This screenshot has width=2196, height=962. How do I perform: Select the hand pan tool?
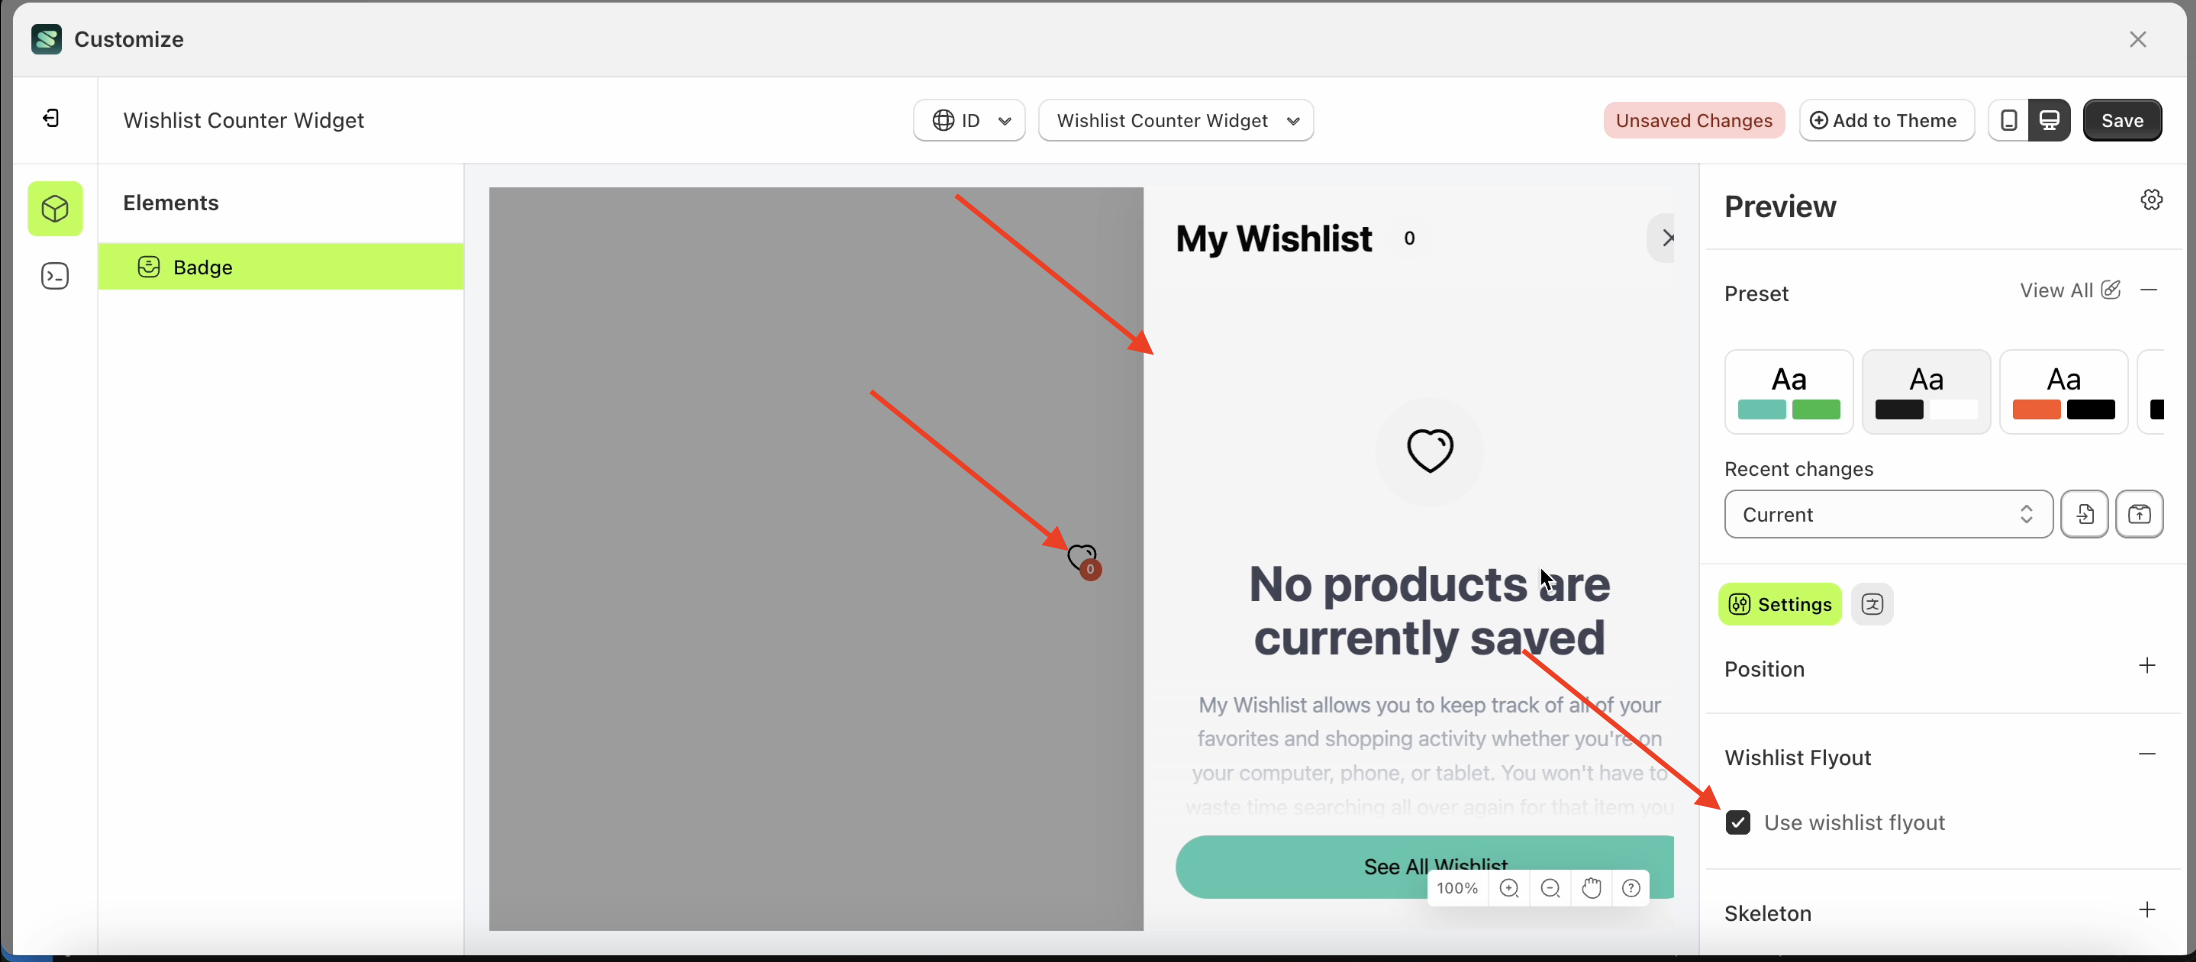(1591, 888)
